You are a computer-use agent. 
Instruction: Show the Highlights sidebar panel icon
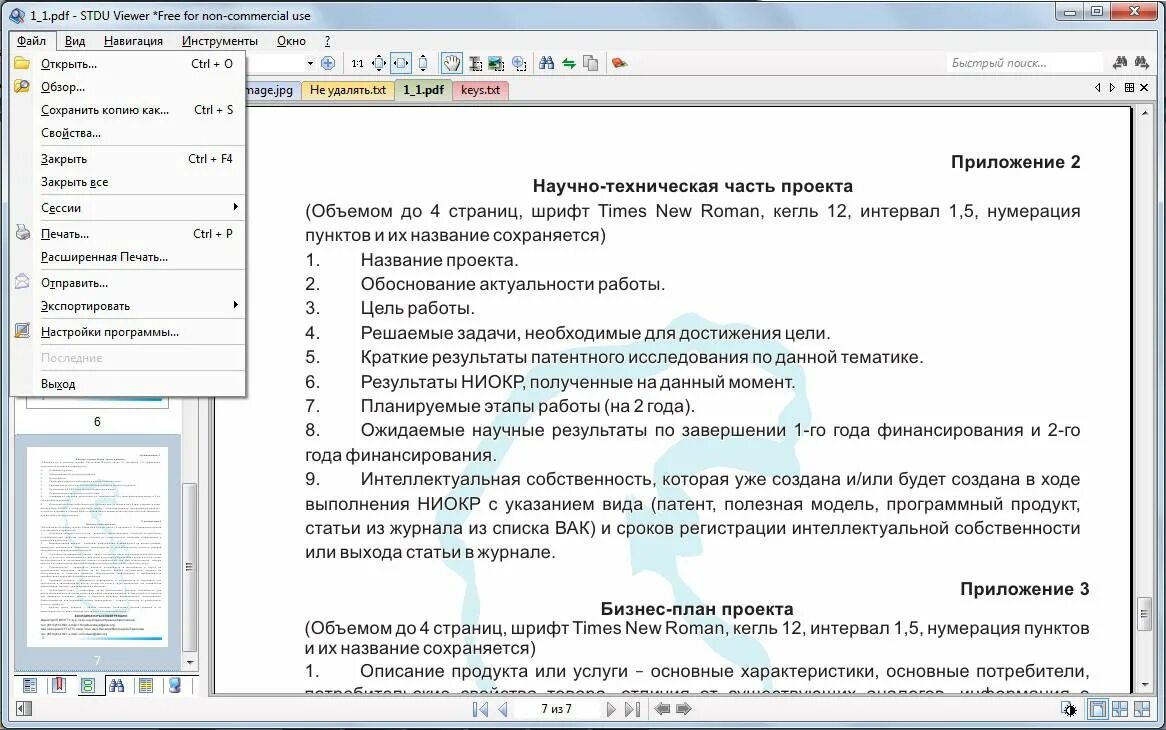pos(146,685)
